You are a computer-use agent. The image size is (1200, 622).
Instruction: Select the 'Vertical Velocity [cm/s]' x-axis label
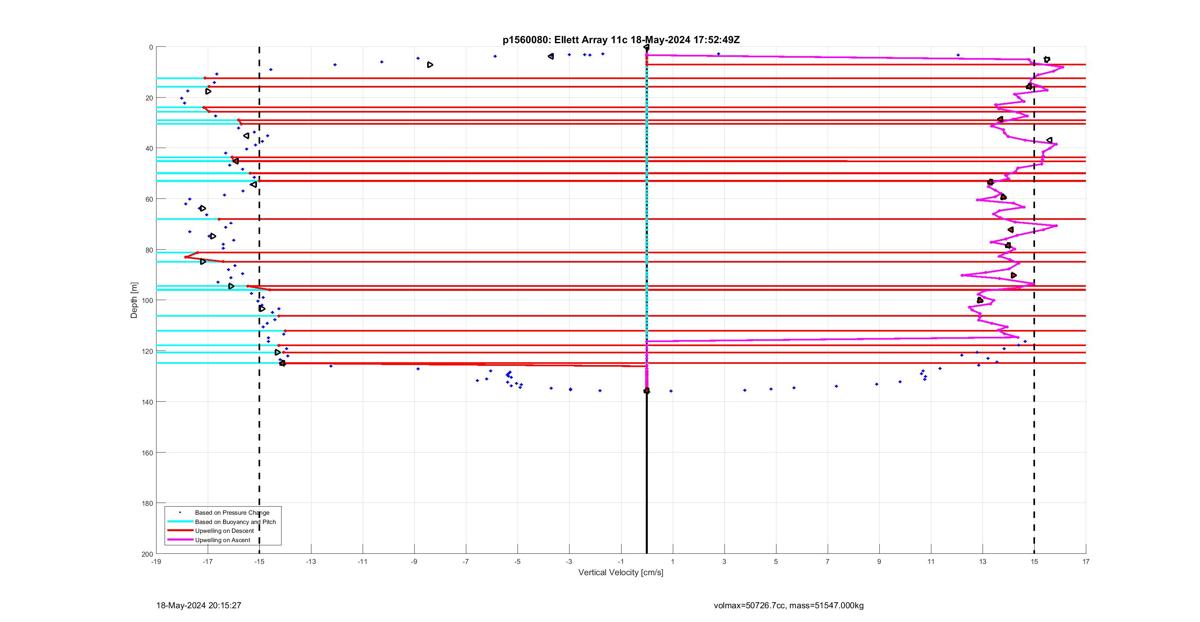[x=621, y=573]
